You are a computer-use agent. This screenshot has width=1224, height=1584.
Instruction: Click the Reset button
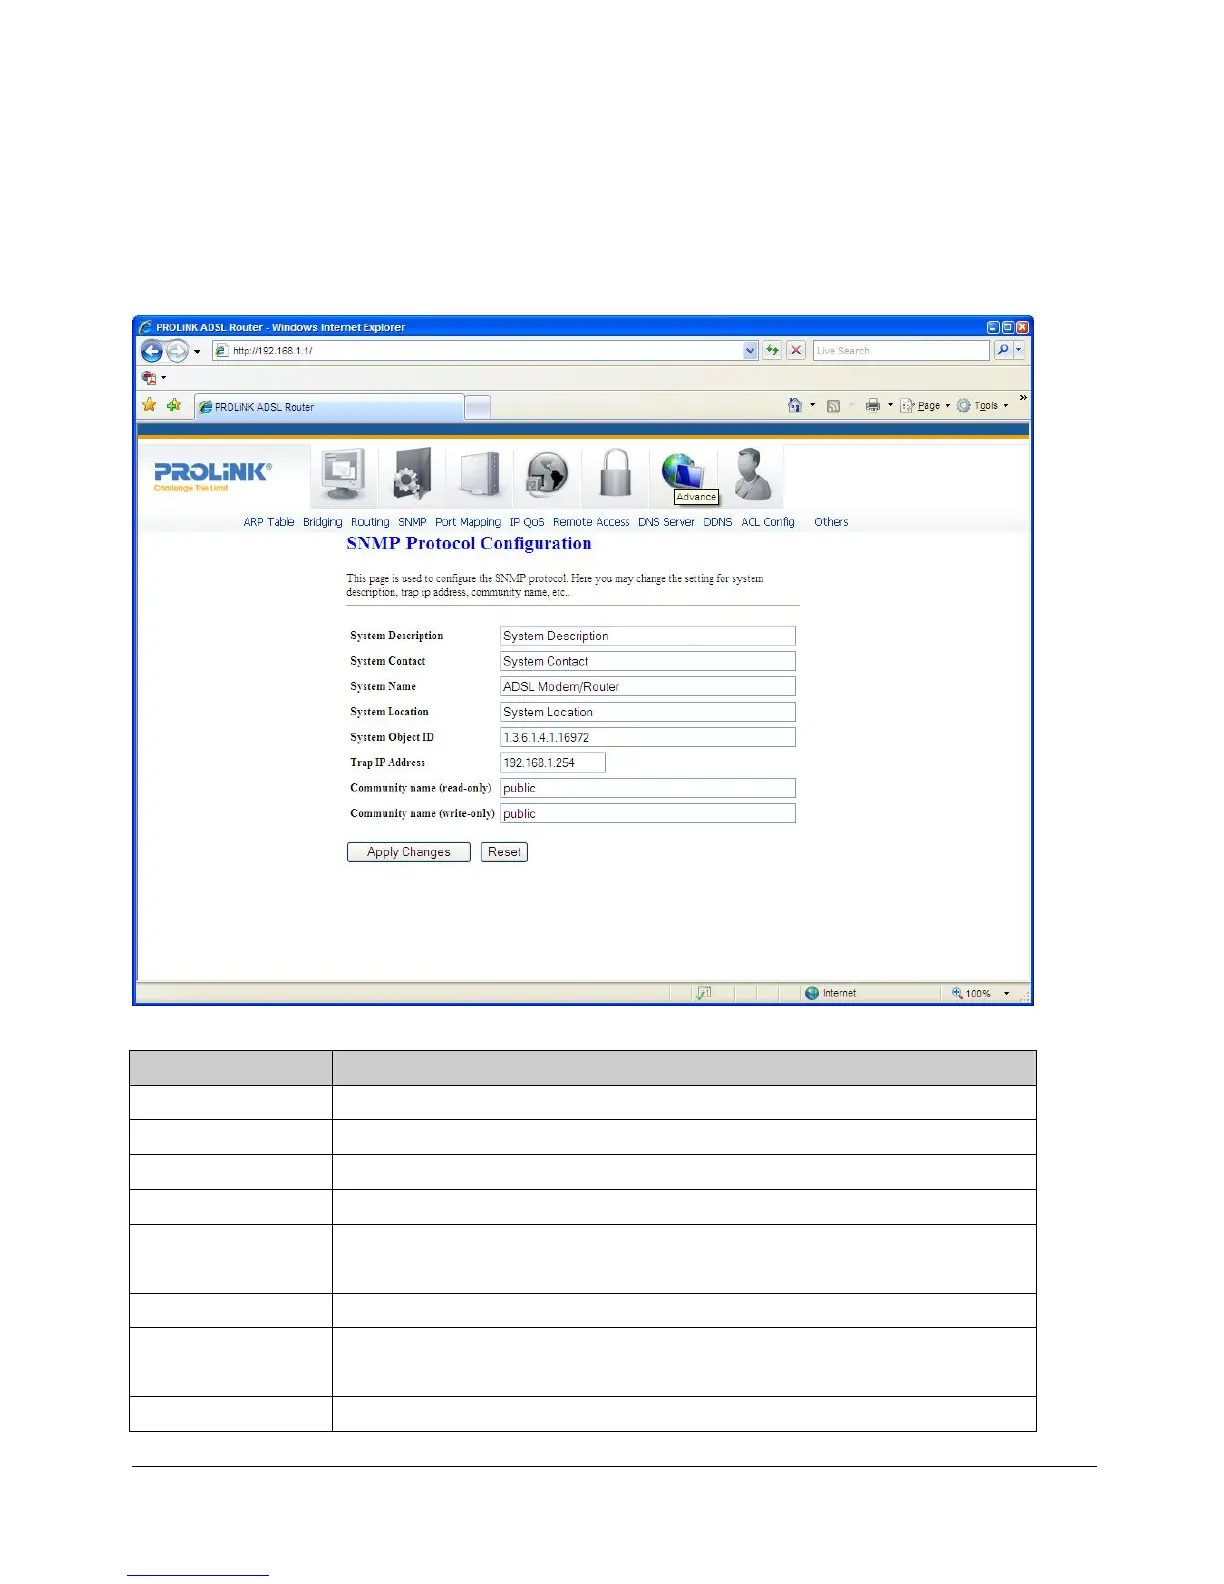point(504,852)
